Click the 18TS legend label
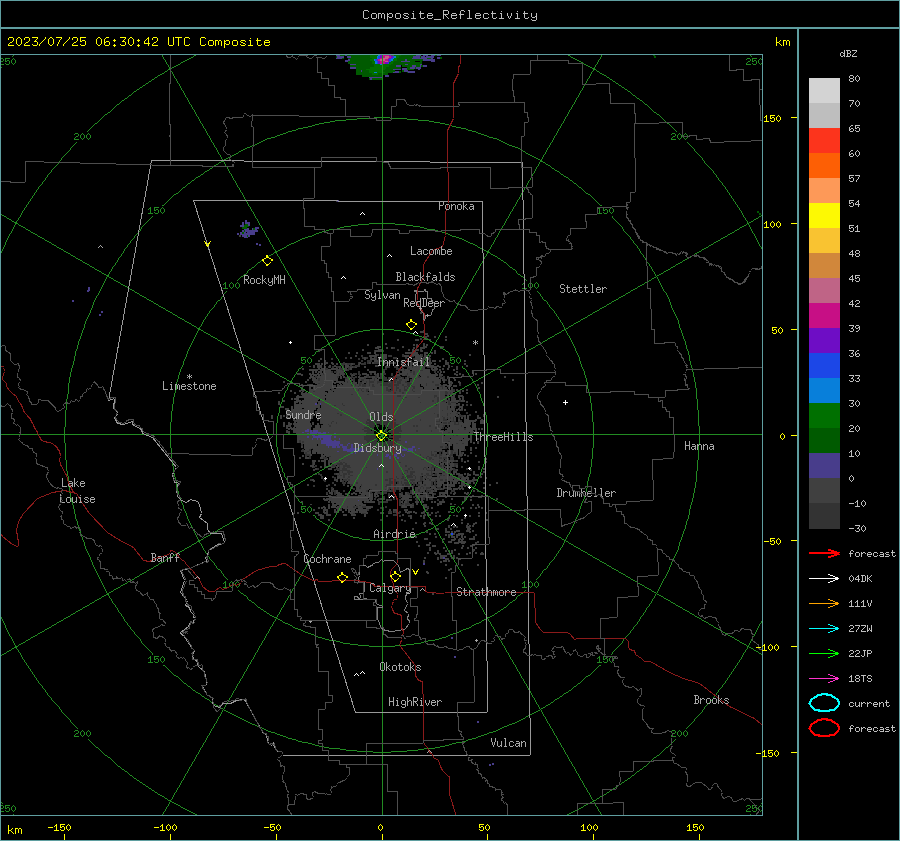 (x=860, y=679)
